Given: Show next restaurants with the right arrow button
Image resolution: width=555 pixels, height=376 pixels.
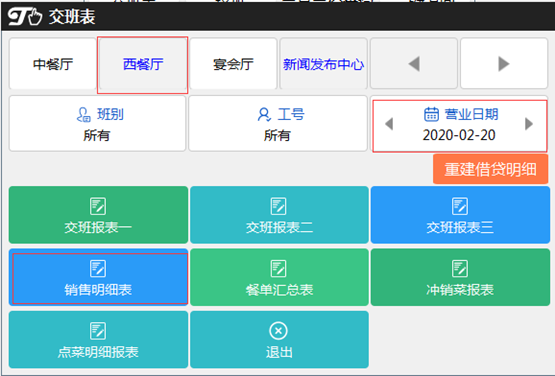Looking at the screenshot, I should click(x=504, y=64).
